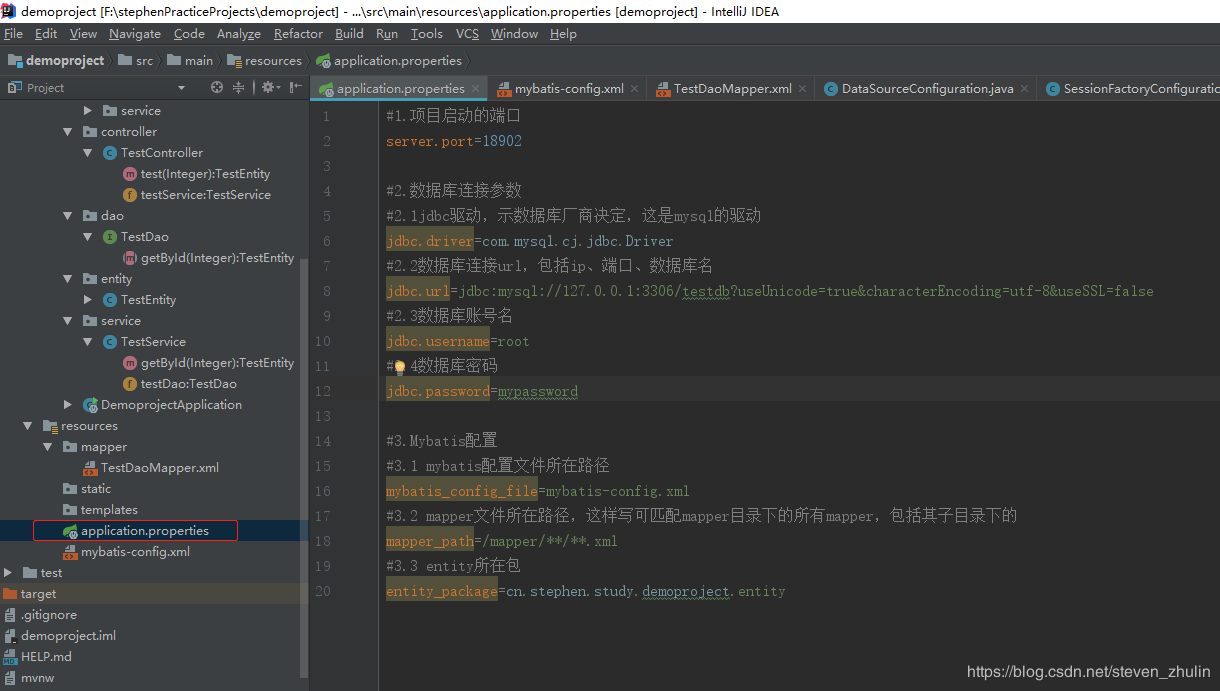Click the Collapse All icon in Project toolbar
This screenshot has width=1220, height=691.
tap(240, 87)
